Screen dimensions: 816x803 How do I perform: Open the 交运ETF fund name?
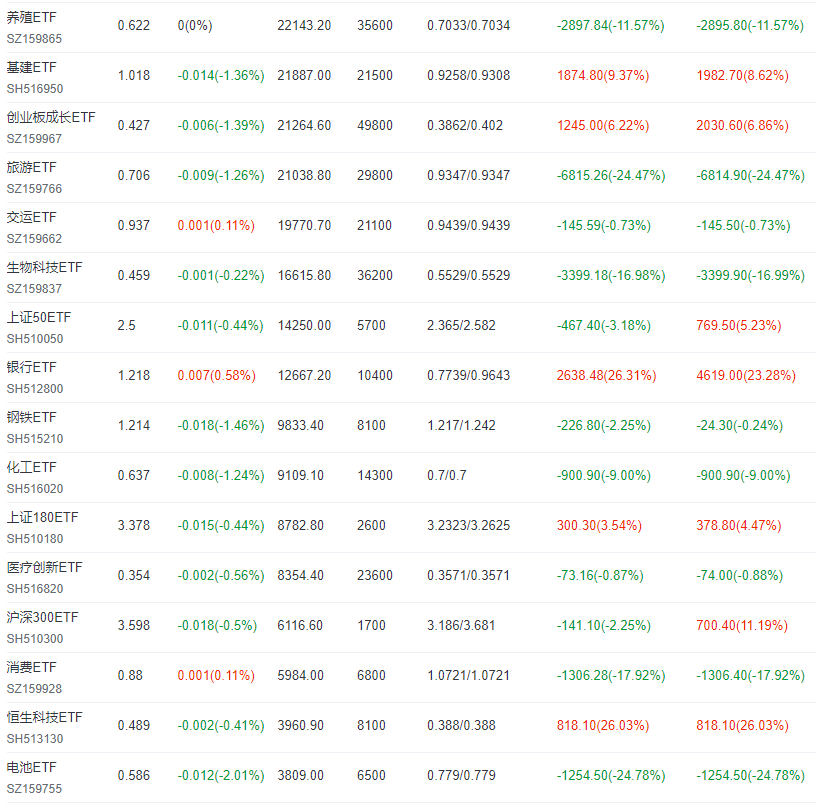(31, 217)
